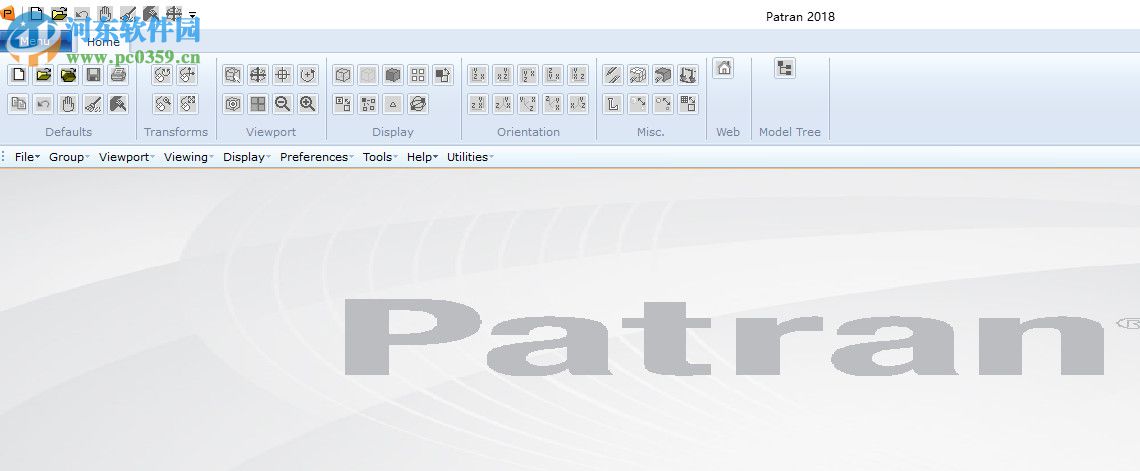The height and width of the screenshot is (471, 1140).
Task: Click Refresh Graphics icon in Defaults ribbon group
Action: tap(118, 104)
